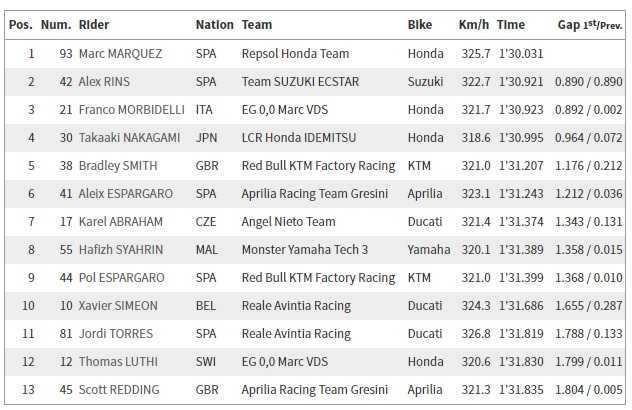Click Scott REDDING rider name

point(119,390)
